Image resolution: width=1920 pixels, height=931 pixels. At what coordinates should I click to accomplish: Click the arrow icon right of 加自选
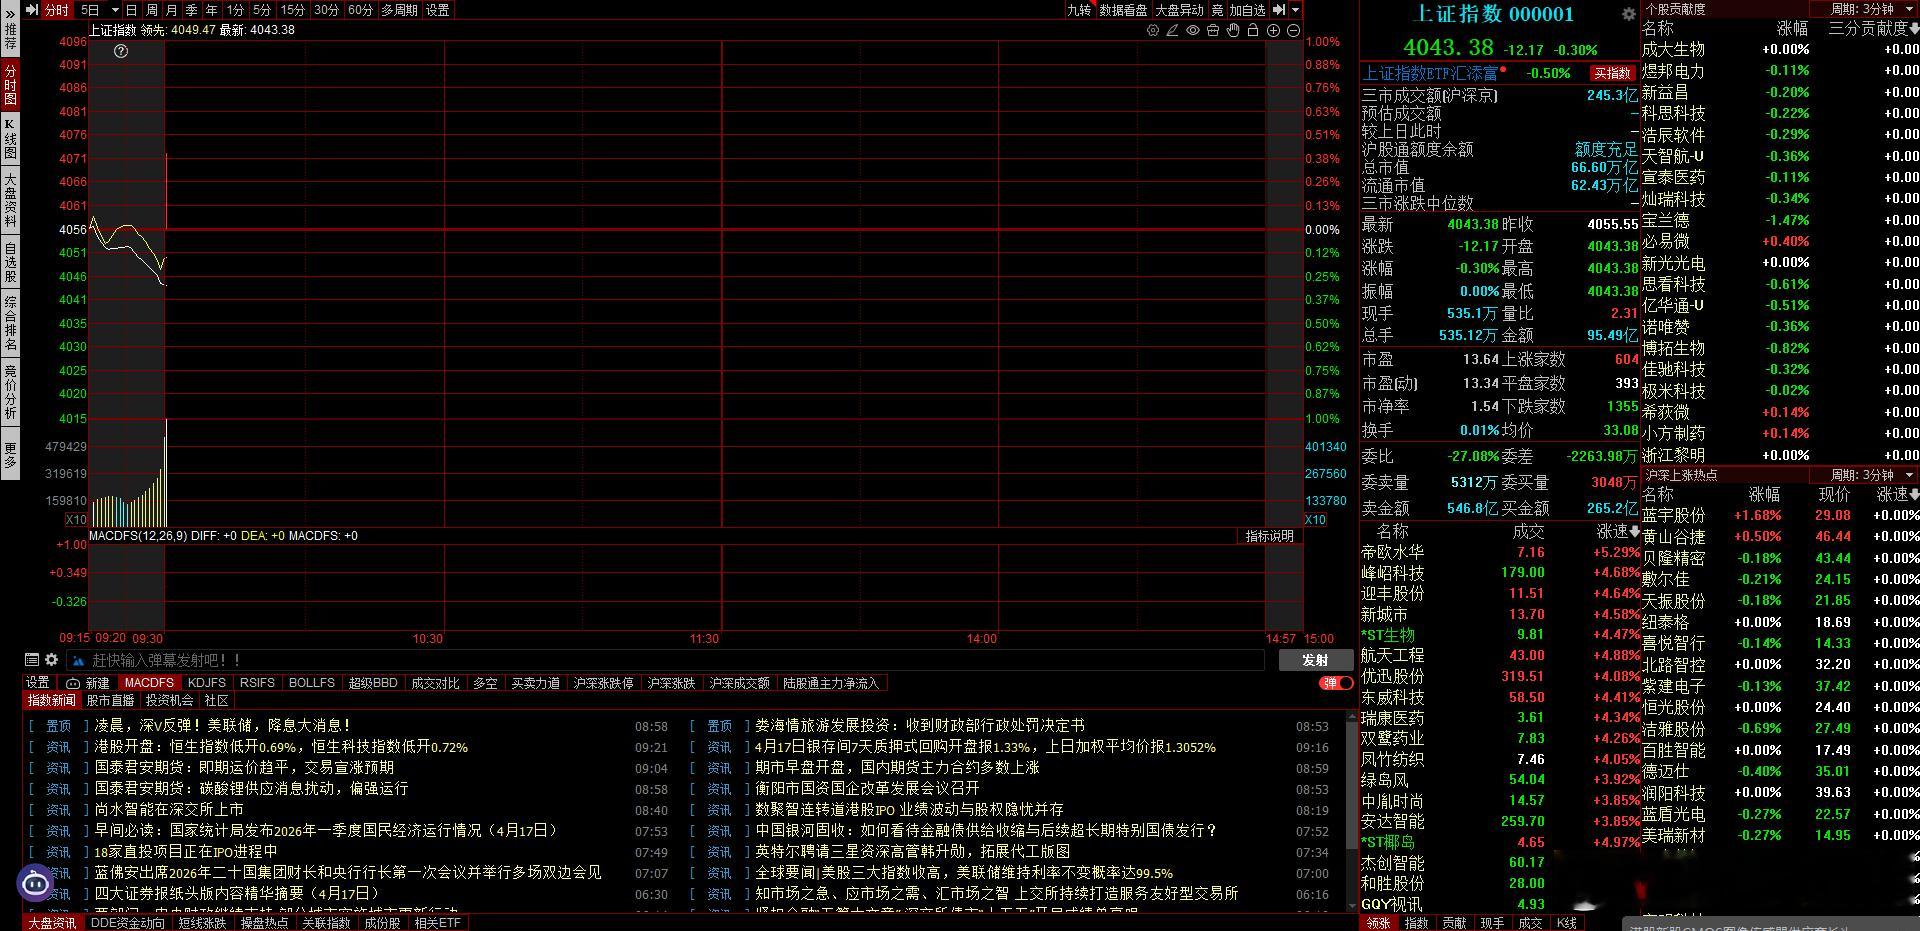point(1278,10)
